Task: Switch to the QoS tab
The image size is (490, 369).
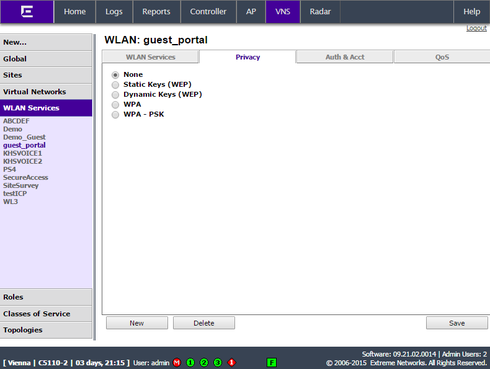Action: 442,57
